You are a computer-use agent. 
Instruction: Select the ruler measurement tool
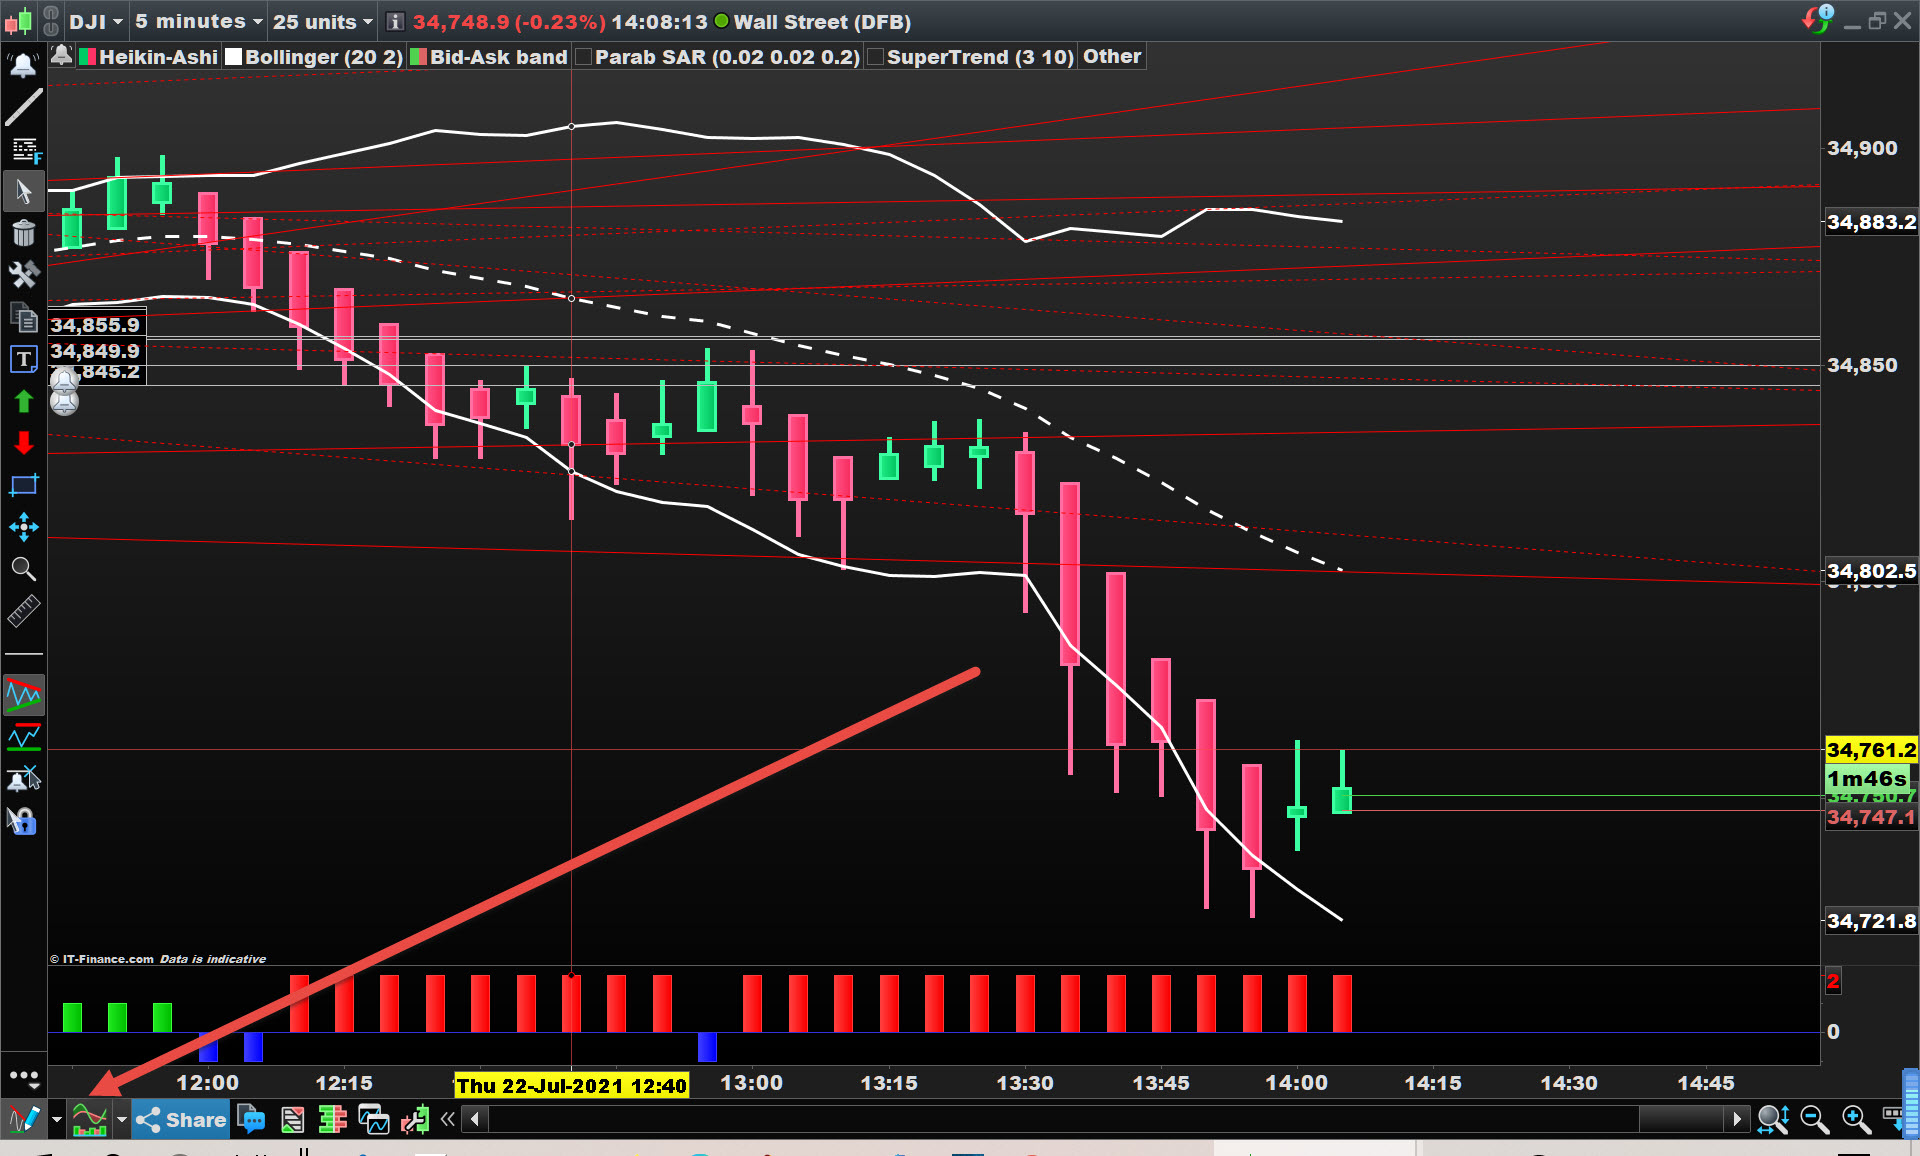point(24,610)
